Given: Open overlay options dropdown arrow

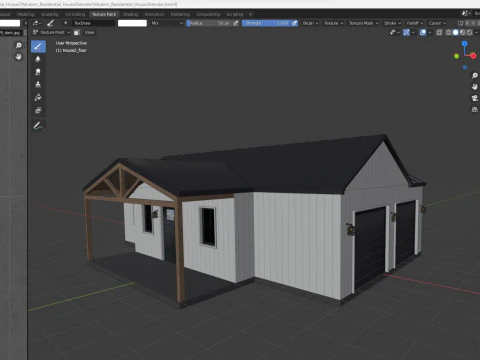Looking at the screenshot, I should 429,32.
